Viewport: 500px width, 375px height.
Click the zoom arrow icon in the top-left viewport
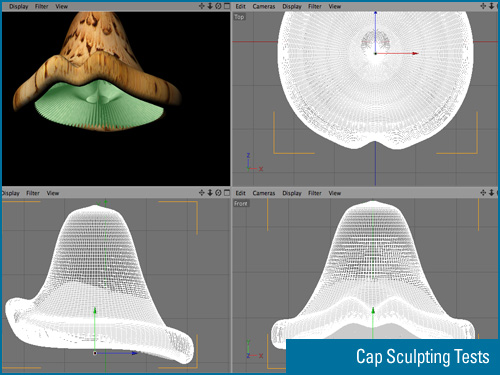point(210,6)
